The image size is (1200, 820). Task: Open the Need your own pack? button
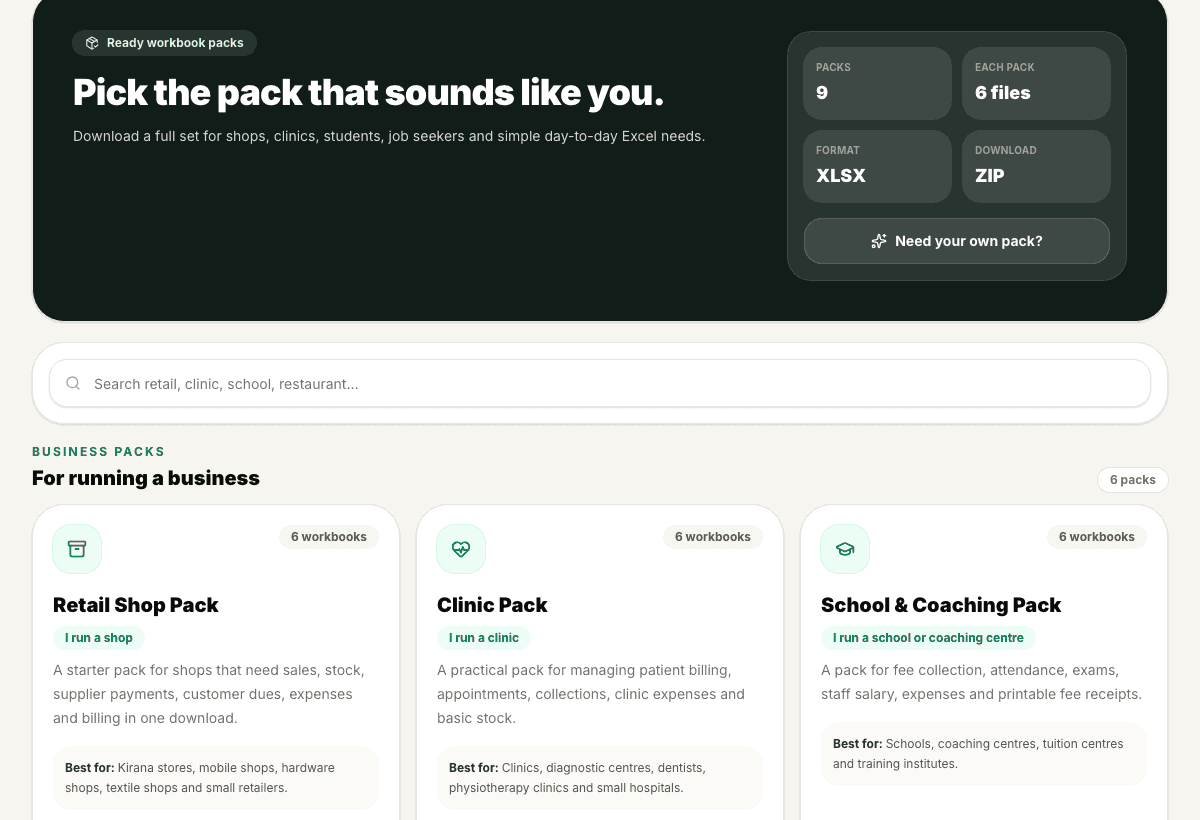coord(957,241)
